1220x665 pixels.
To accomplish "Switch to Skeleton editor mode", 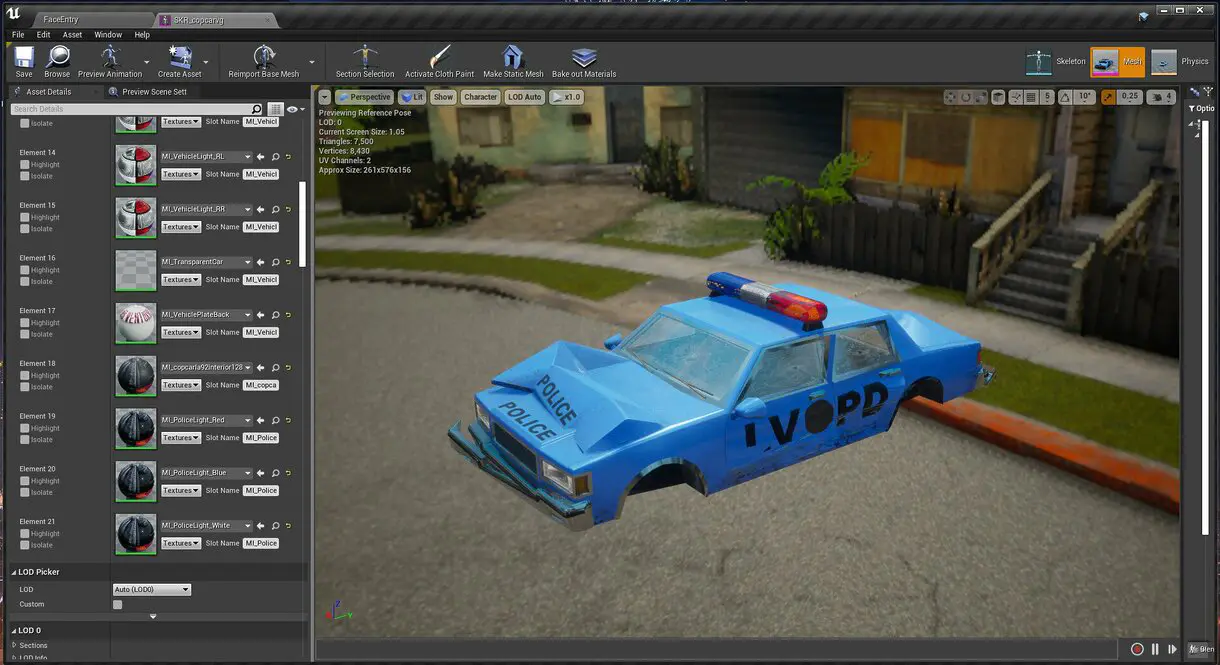I will coord(1056,62).
